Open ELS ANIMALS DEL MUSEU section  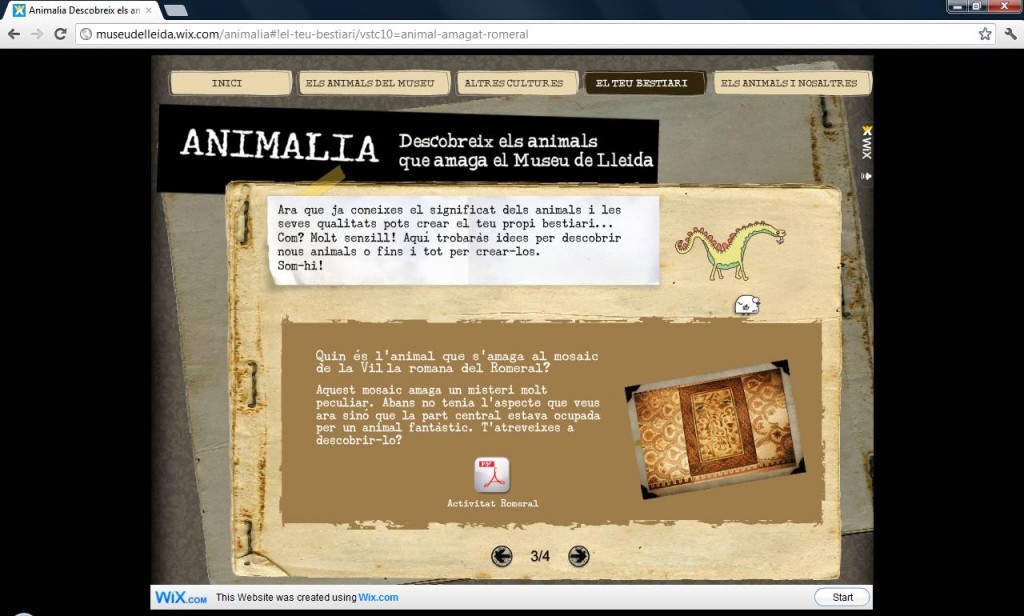coord(370,83)
